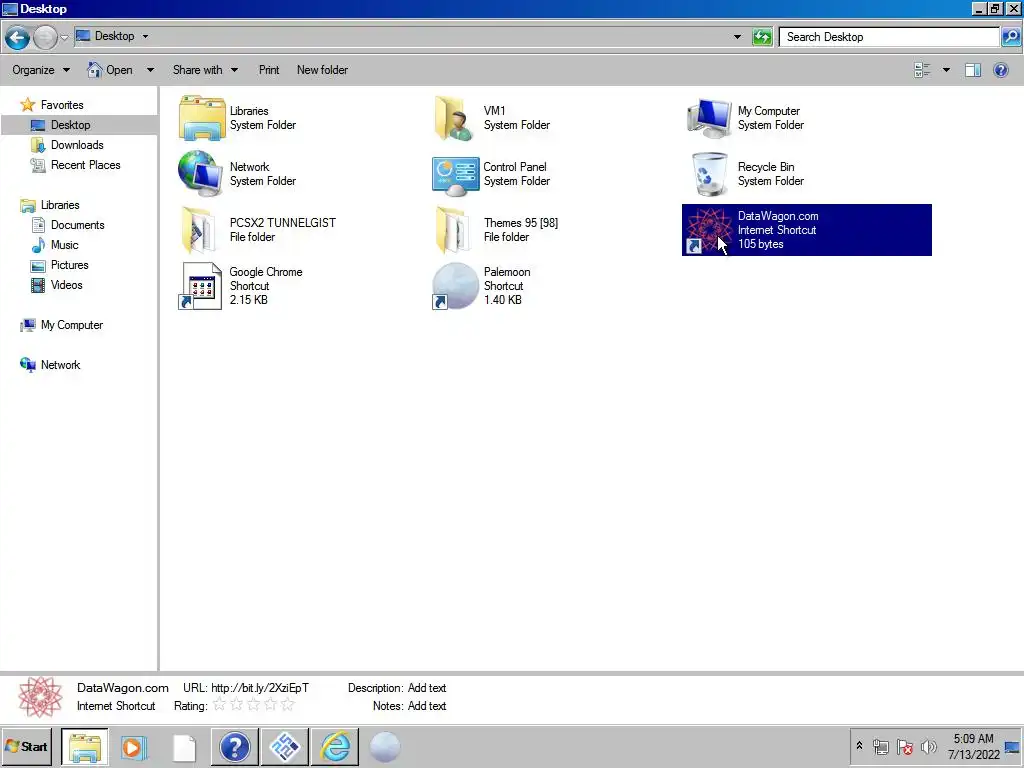Screen dimensions: 1024x768
Task: Launch Windows Media Player from taskbar
Action: coord(135,747)
